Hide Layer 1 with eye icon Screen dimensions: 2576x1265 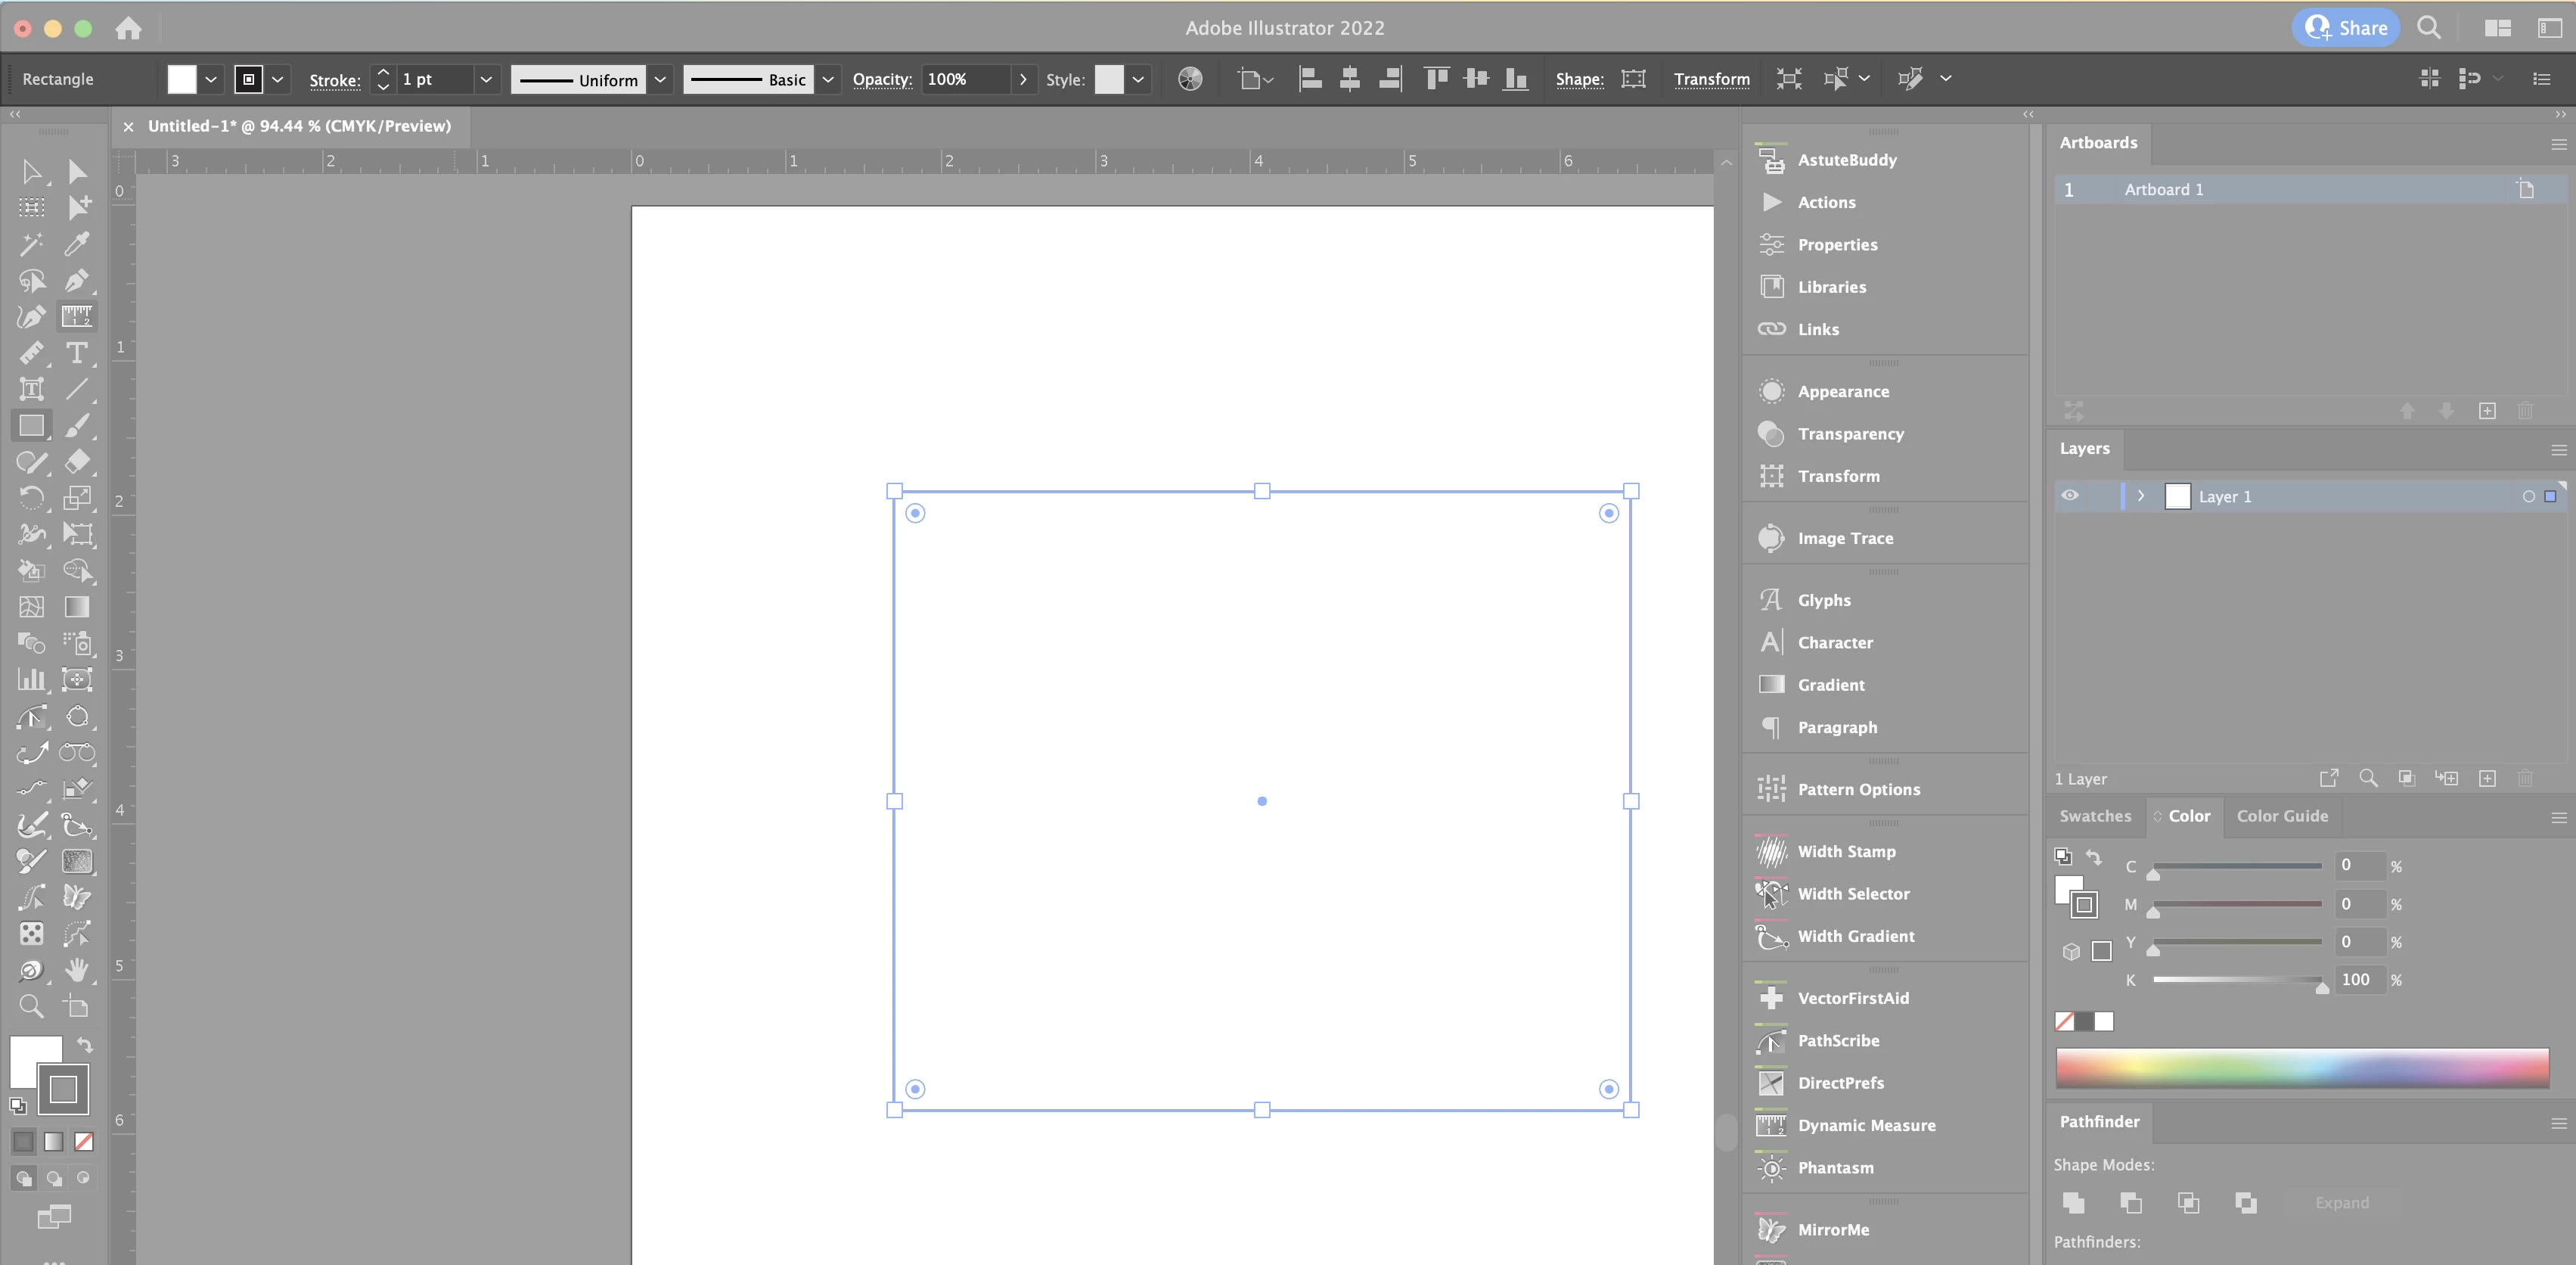(2070, 496)
